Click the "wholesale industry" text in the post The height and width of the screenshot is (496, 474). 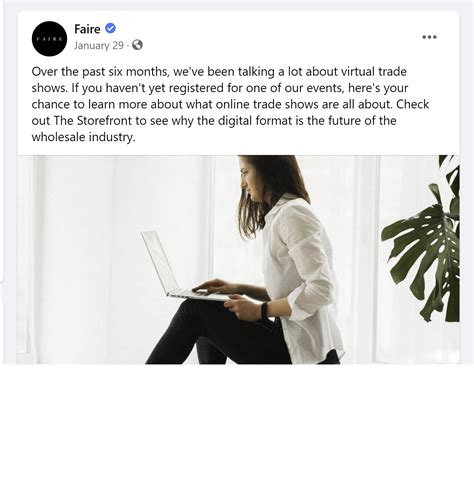click(83, 137)
